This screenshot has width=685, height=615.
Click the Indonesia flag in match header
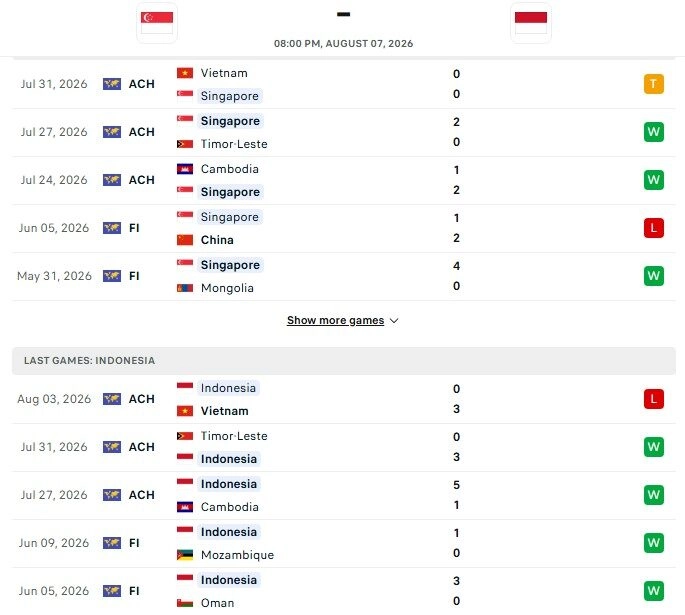[x=531, y=23]
